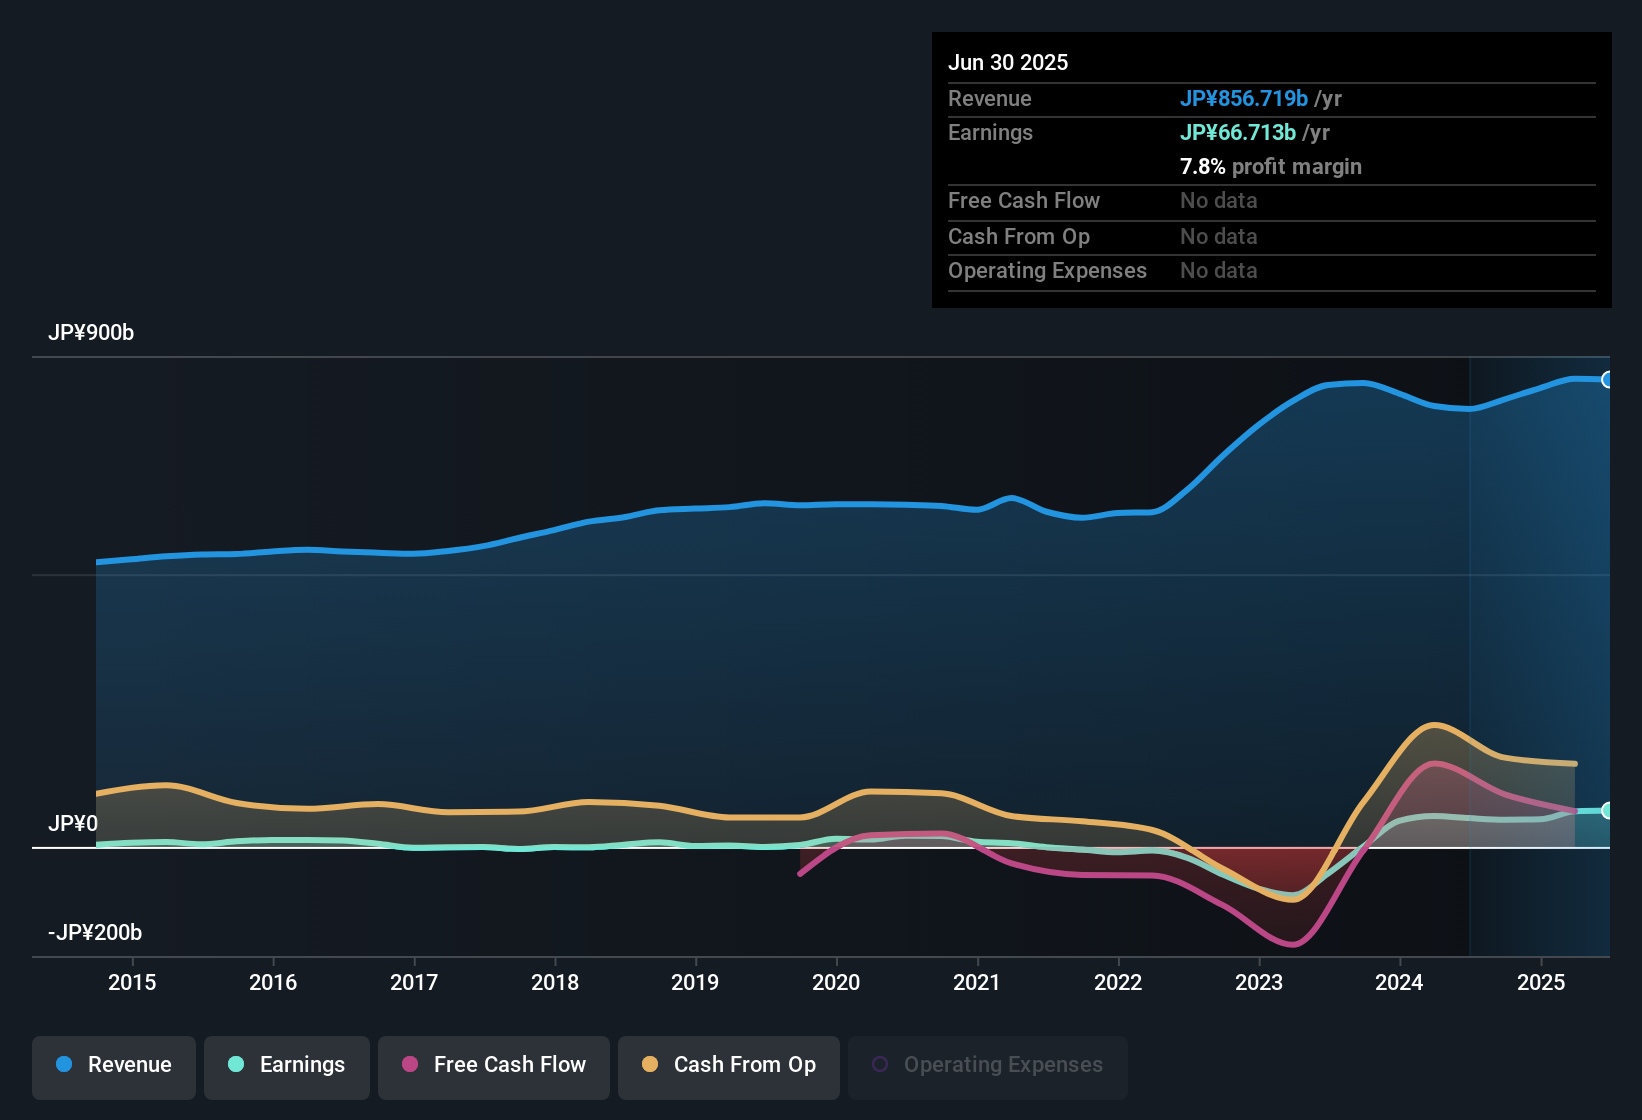Click the hollow Operating Expenses legend circle
1642x1120 pixels.
click(x=880, y=1064)
